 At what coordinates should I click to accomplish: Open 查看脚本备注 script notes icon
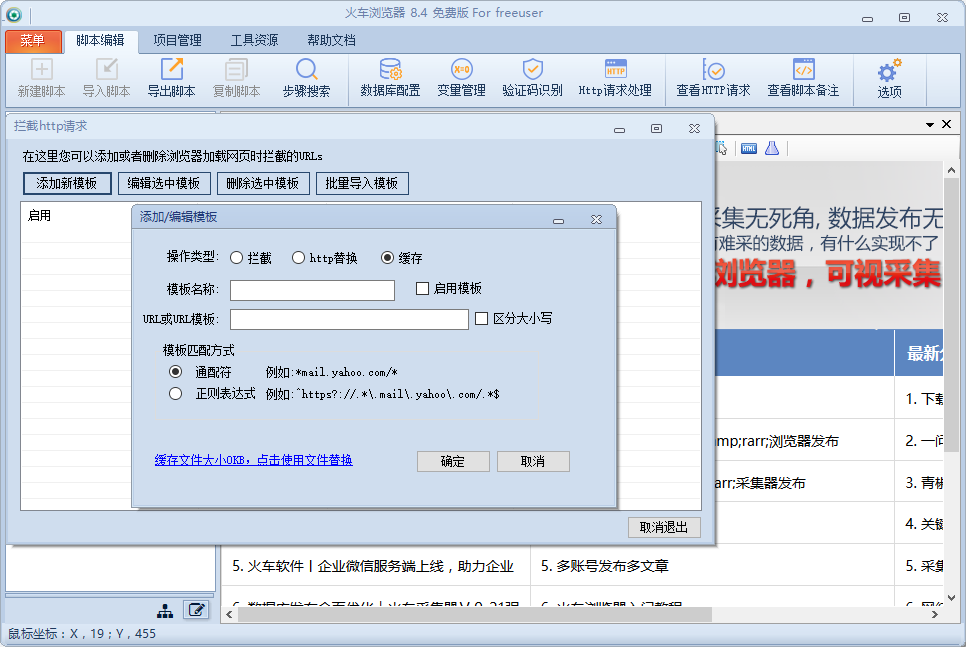(x=803, y=78)
